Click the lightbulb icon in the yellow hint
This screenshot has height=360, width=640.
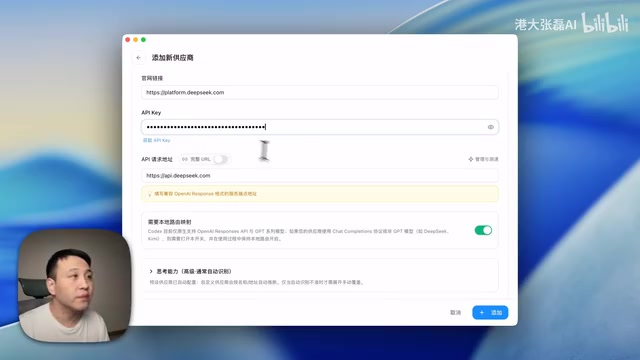coord(149,194)
